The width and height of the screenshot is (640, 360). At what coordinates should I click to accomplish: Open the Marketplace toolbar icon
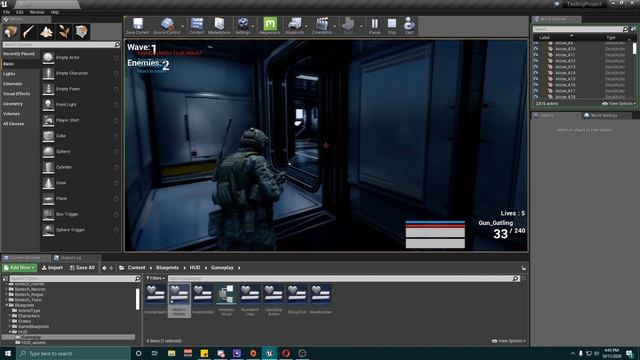tap(219, 24)
